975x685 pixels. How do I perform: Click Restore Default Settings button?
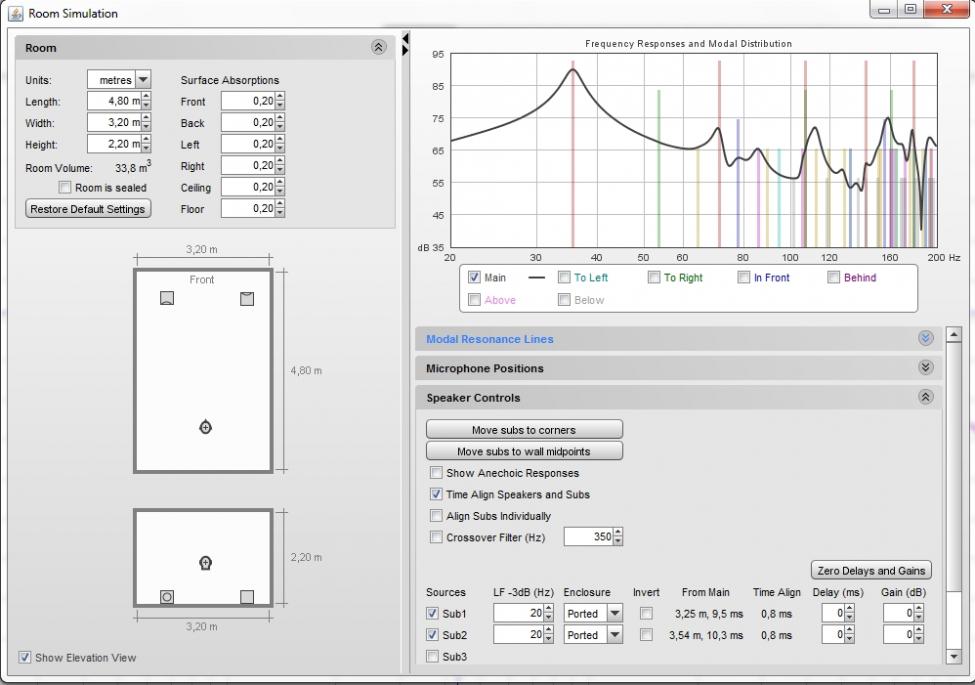[x=88, y=209]
